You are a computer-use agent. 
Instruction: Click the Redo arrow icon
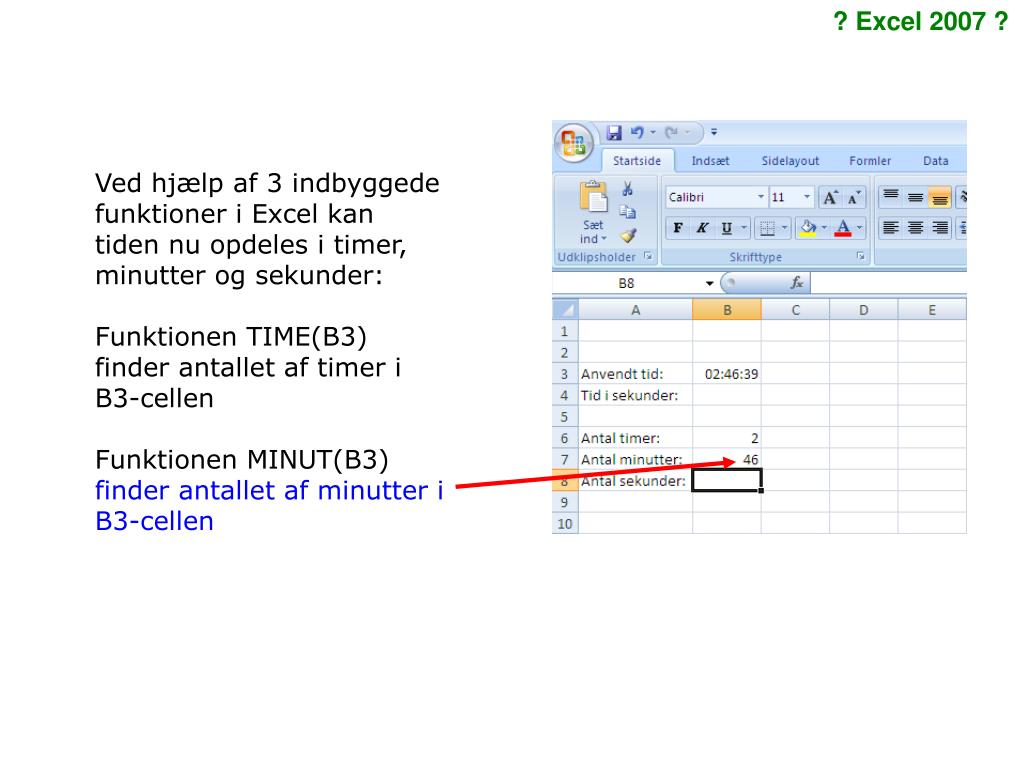tap(671, 133)
